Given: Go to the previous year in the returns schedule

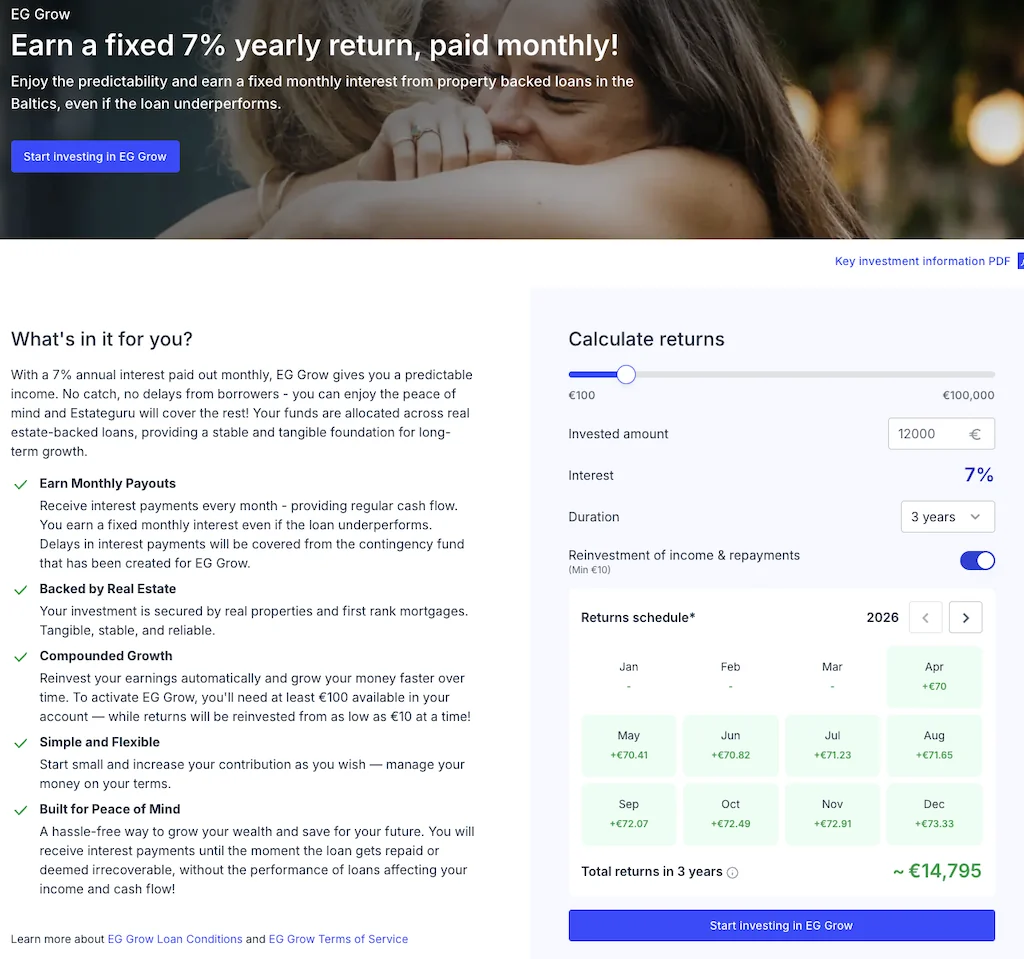Looking at the screenshot, I should [925, 618].
